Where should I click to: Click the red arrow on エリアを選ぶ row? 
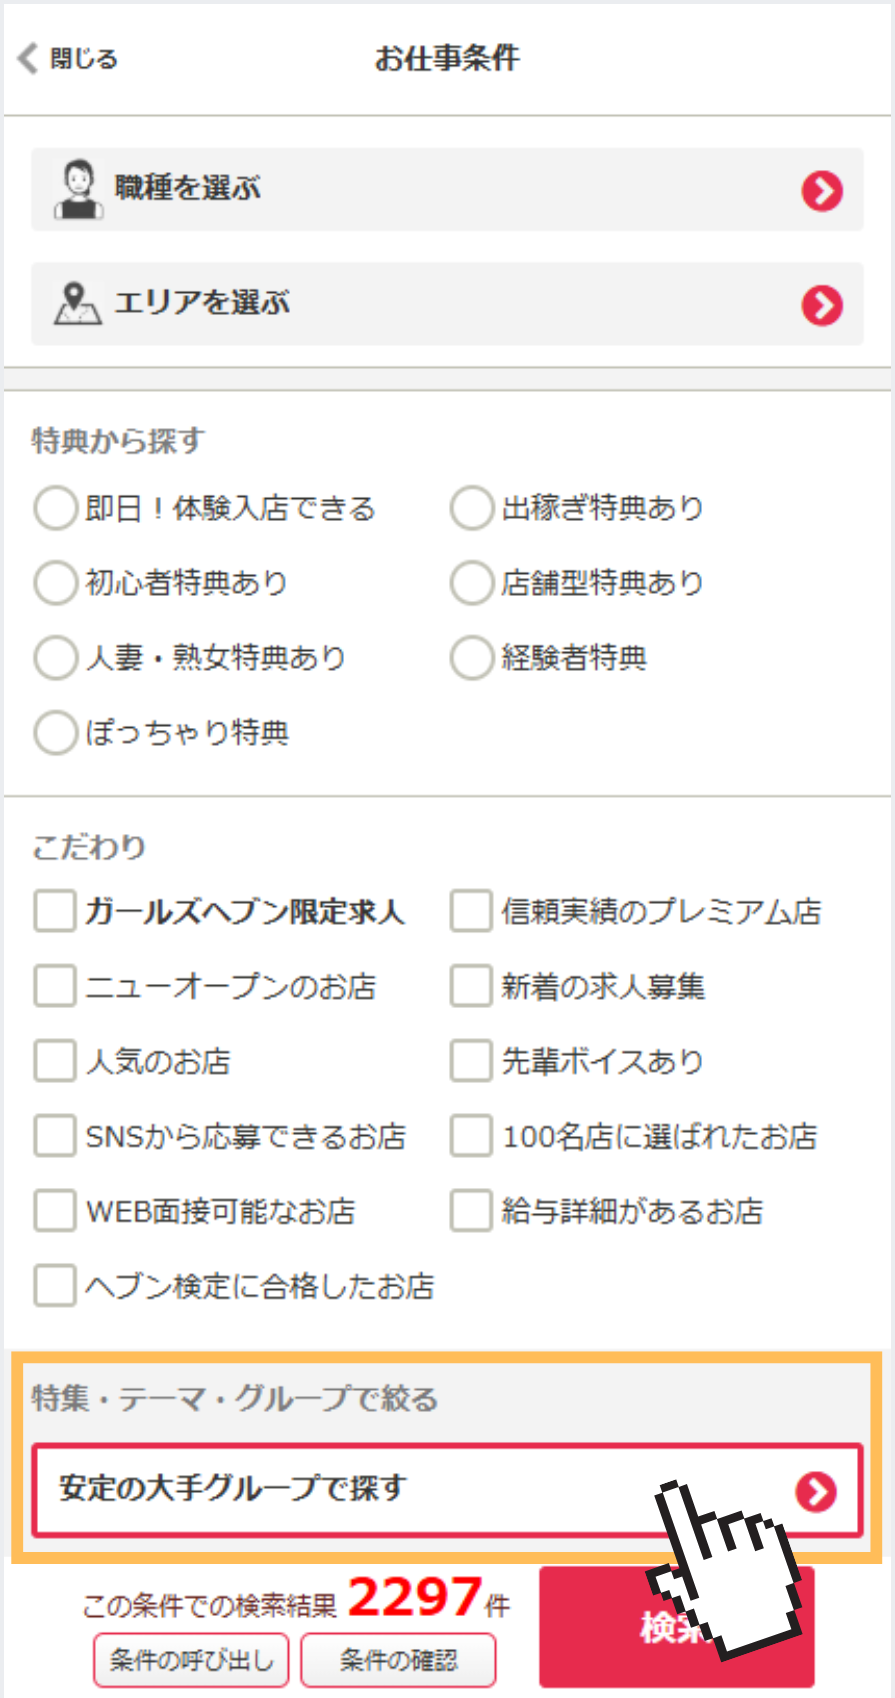[822, 305]
